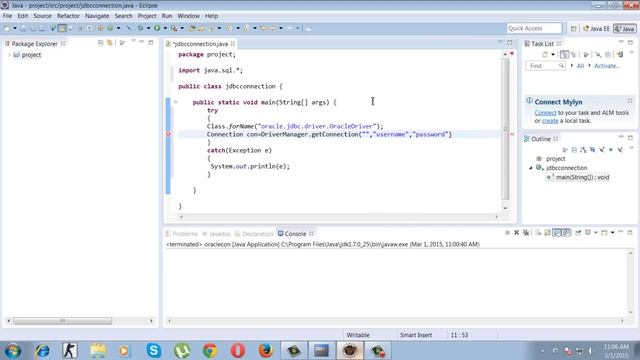Toggle Scroll Lock in the Console toolbar

(547, 233)
